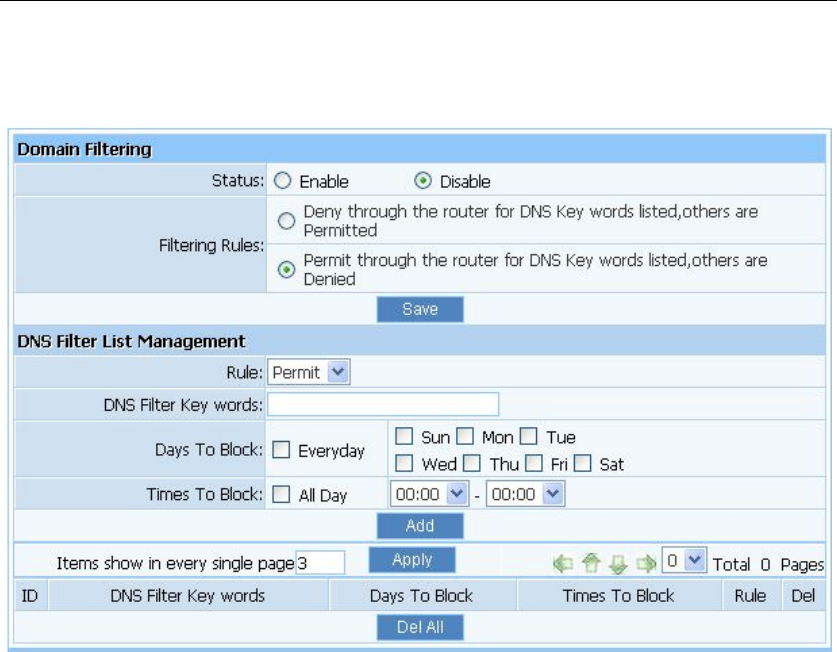Click the Apply button
Image resolution: width=837 pixels, height=652 pixels.
[412, 560]
